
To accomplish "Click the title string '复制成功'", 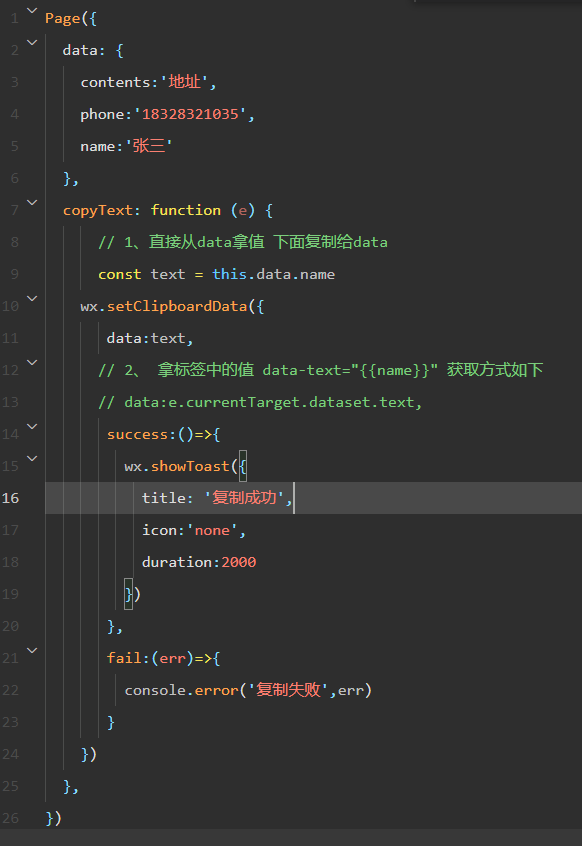I will tap(244, 497).
